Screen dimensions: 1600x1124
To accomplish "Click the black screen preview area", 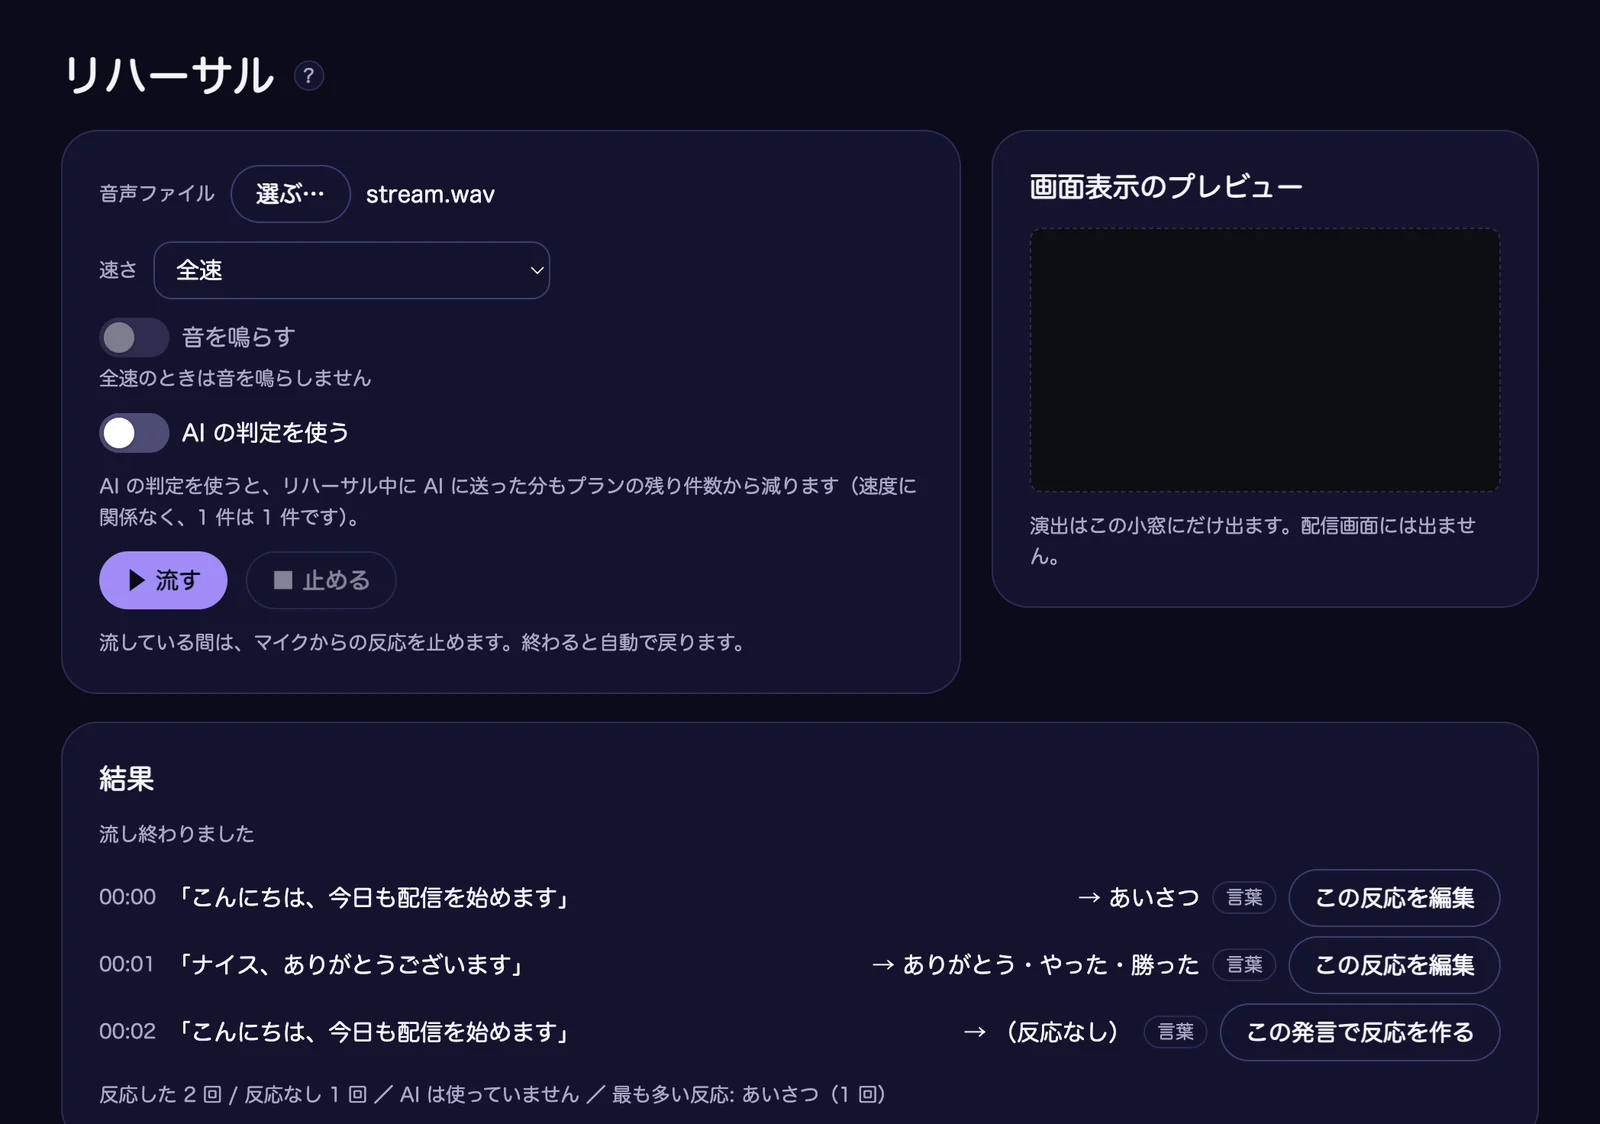I will tap(1265, 360).
